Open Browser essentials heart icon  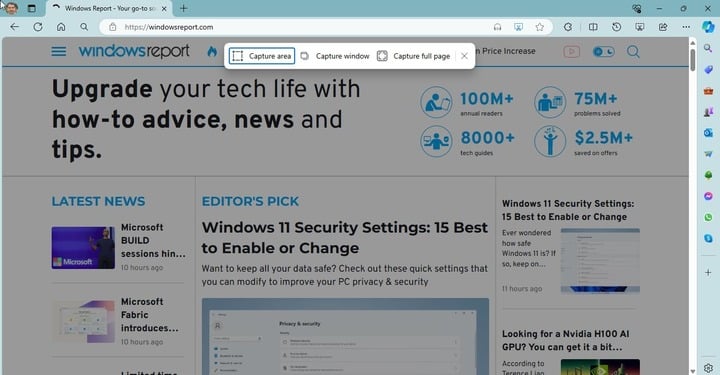pos(636,8)
